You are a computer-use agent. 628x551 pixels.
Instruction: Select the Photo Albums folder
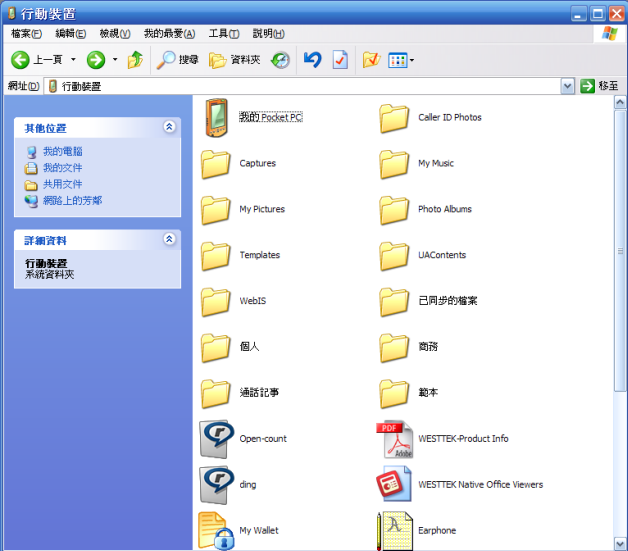(425, 209)
